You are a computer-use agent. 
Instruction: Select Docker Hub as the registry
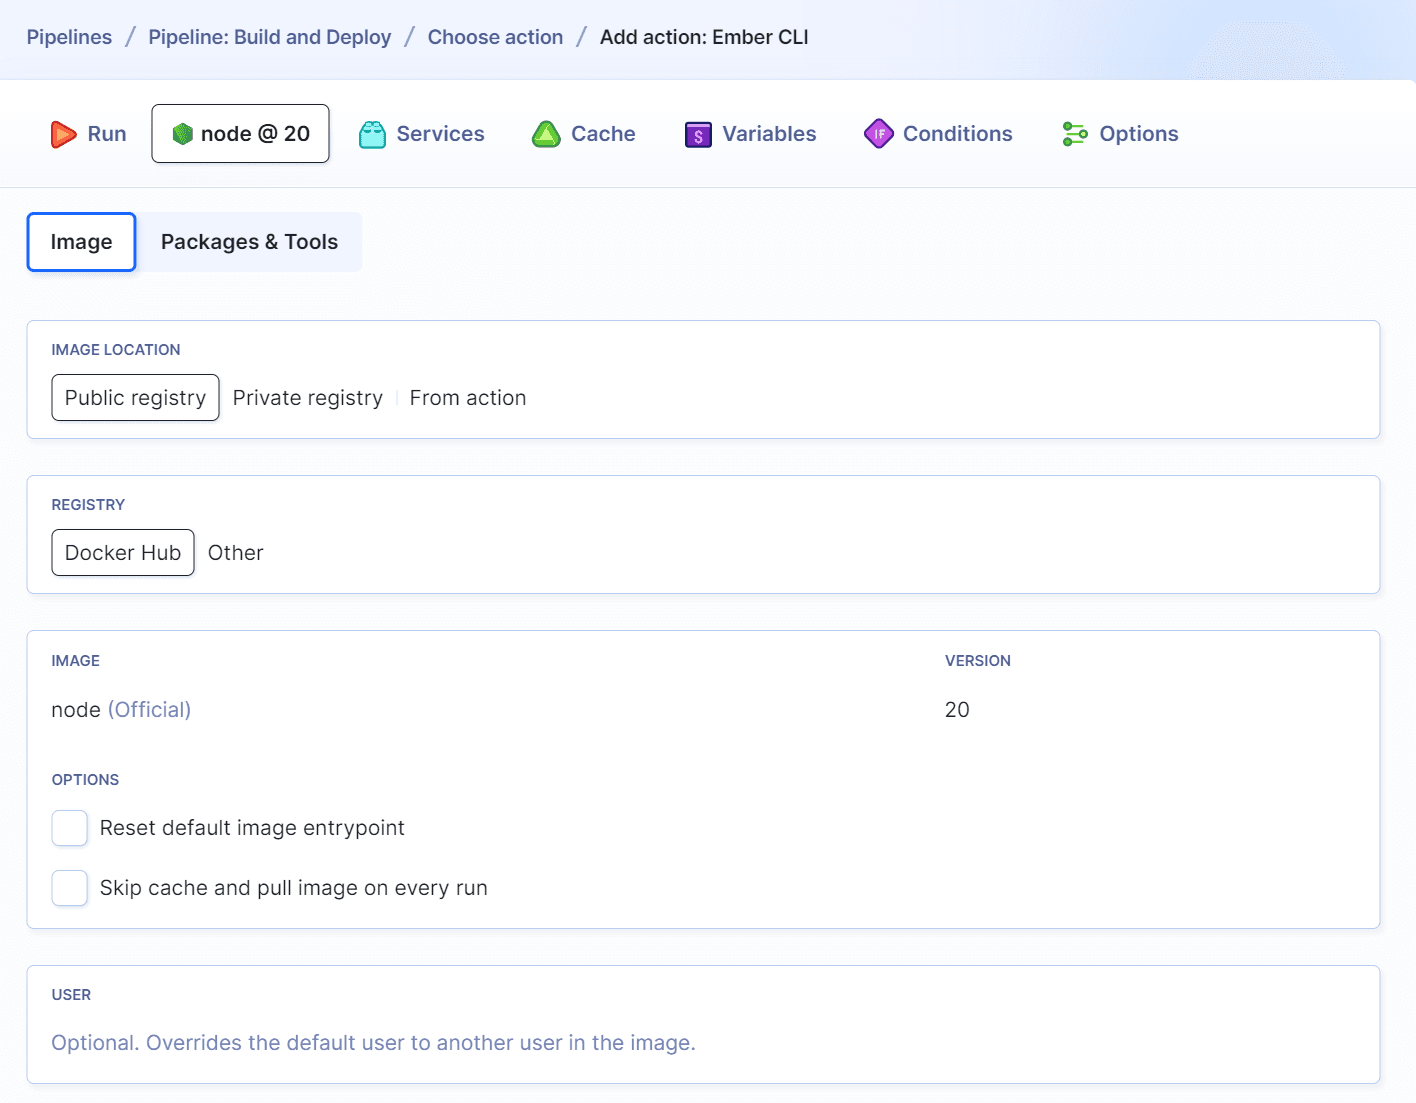point(122,552)
